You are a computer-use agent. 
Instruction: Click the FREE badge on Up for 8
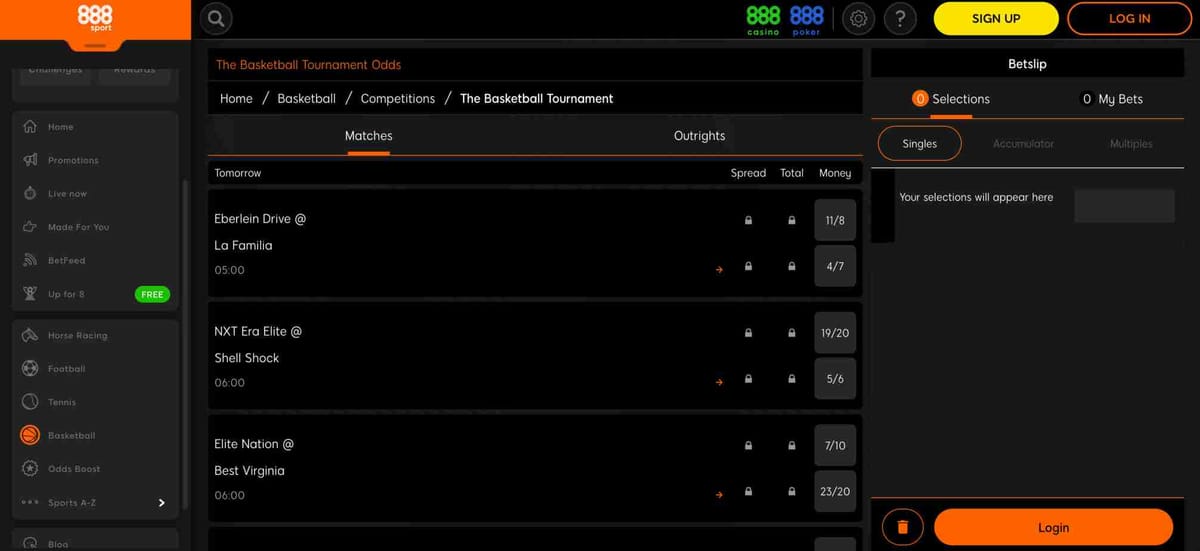pyautogui.click(x=152, y=295)
